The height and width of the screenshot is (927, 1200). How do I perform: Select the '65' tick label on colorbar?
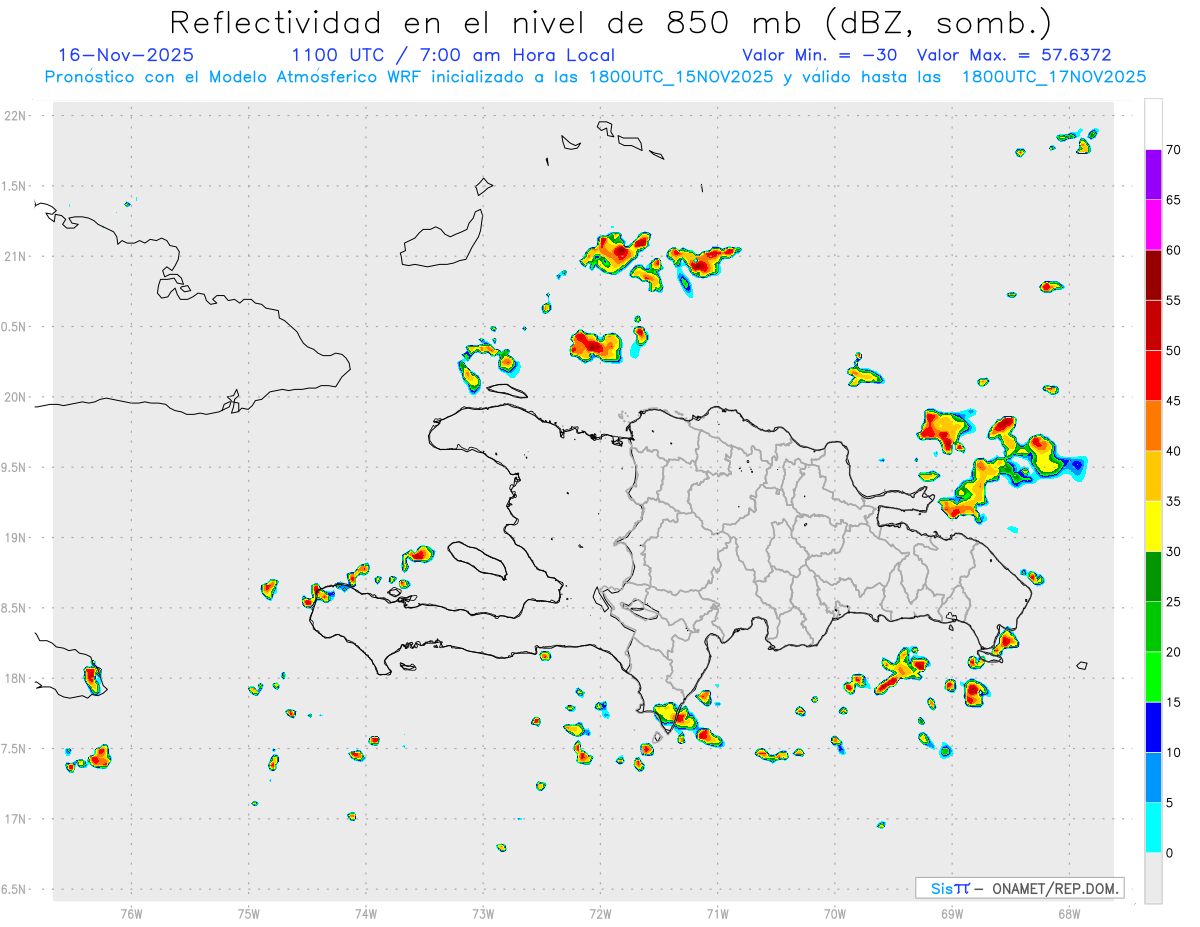(x=1174, y=200)
